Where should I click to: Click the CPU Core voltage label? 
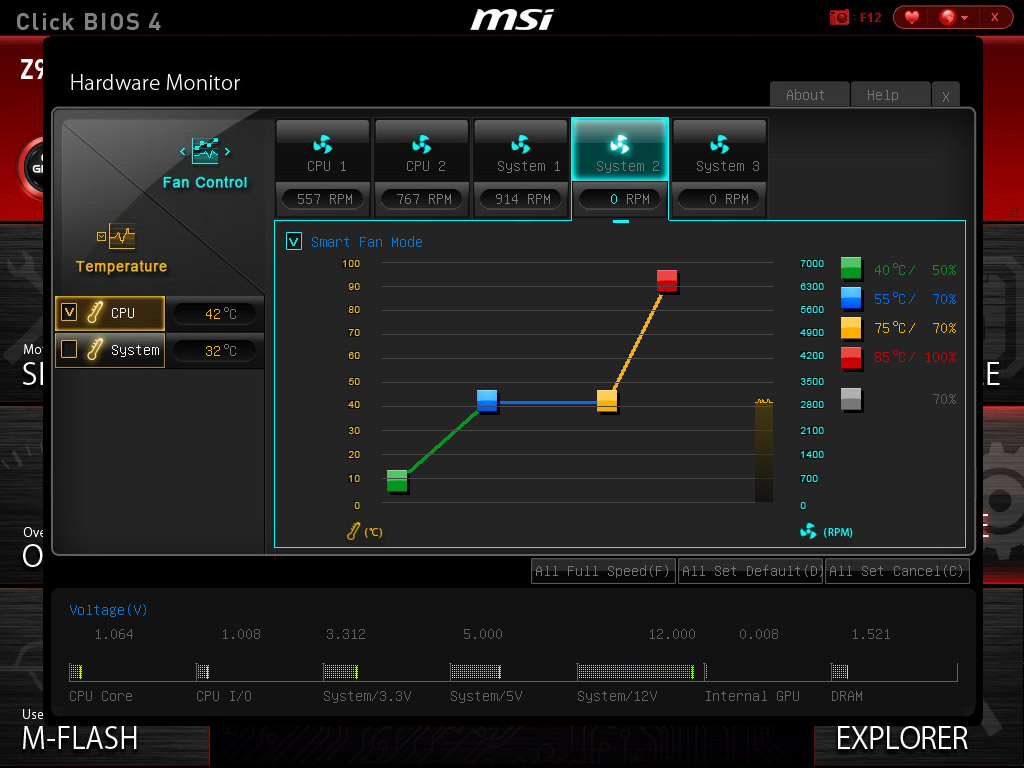point(101,696)
